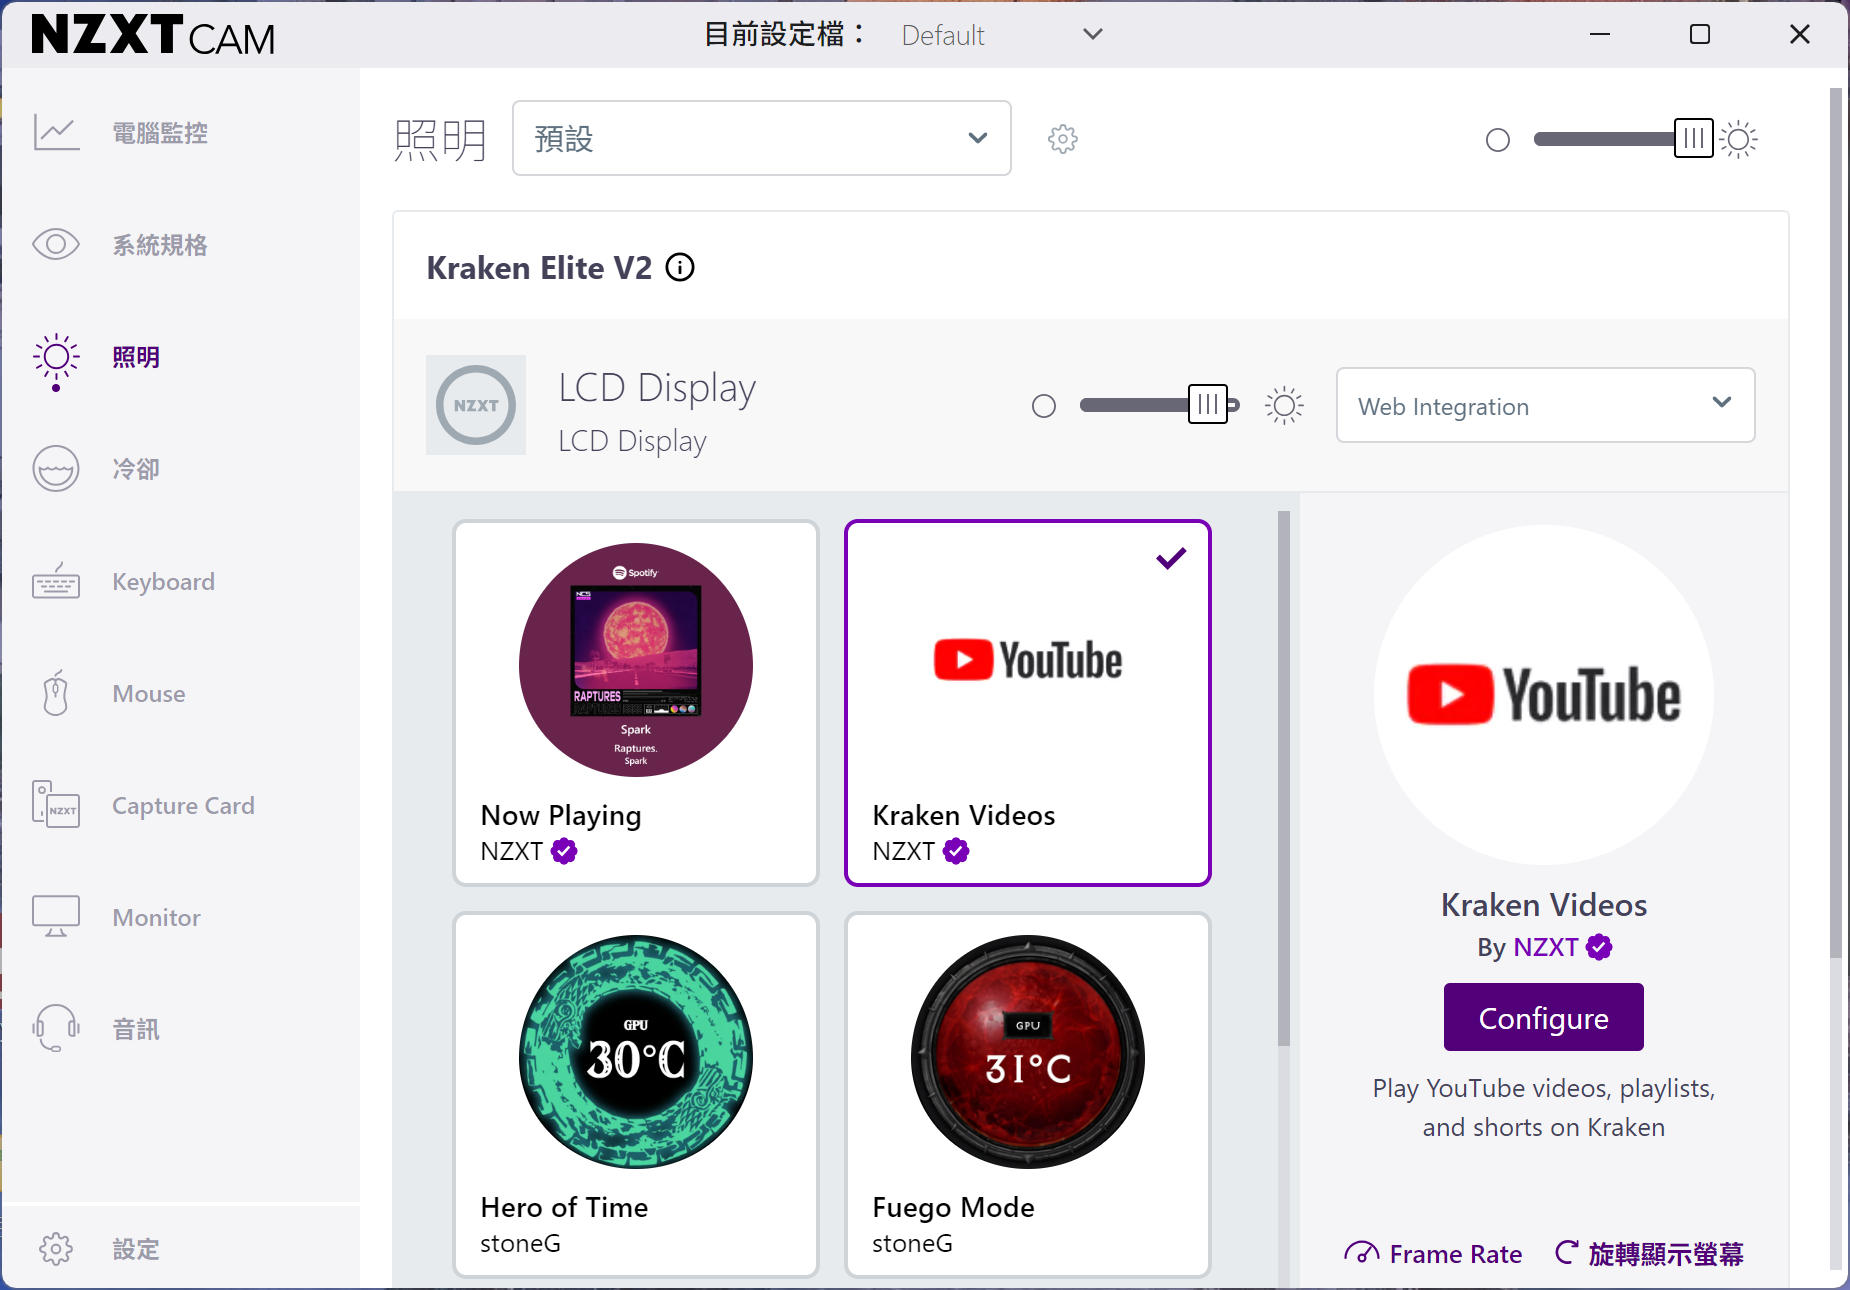Open the NZXT author link
Viewport: 1850px width, 1290px height.
coord(1545,947)
